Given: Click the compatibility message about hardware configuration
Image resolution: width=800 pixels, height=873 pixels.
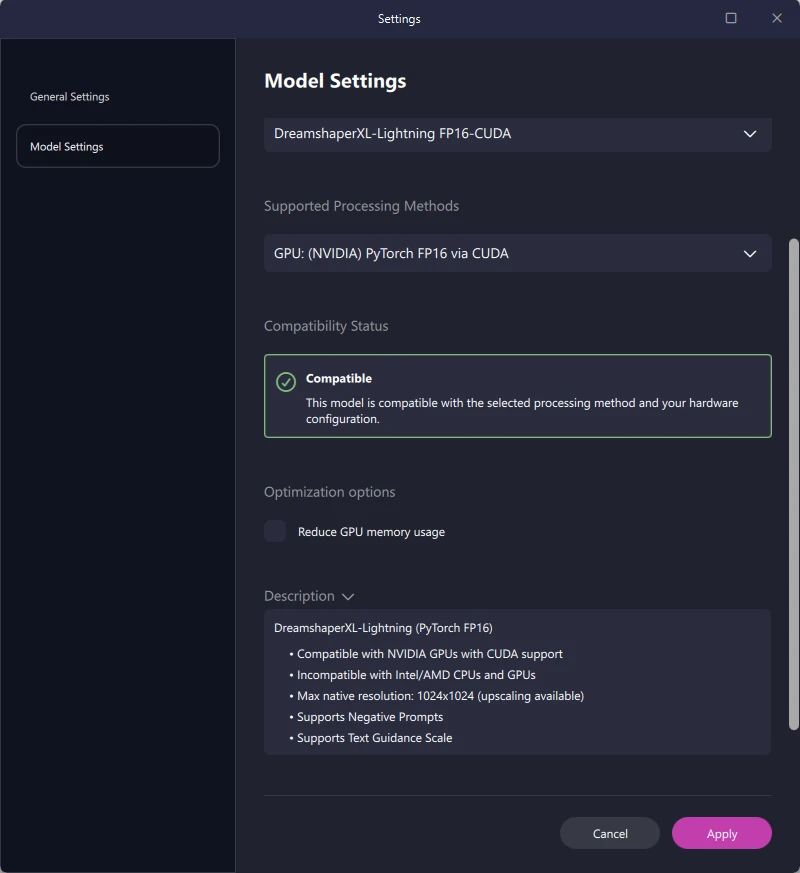Looking at the screenshot, I should (x=522, y=411).
